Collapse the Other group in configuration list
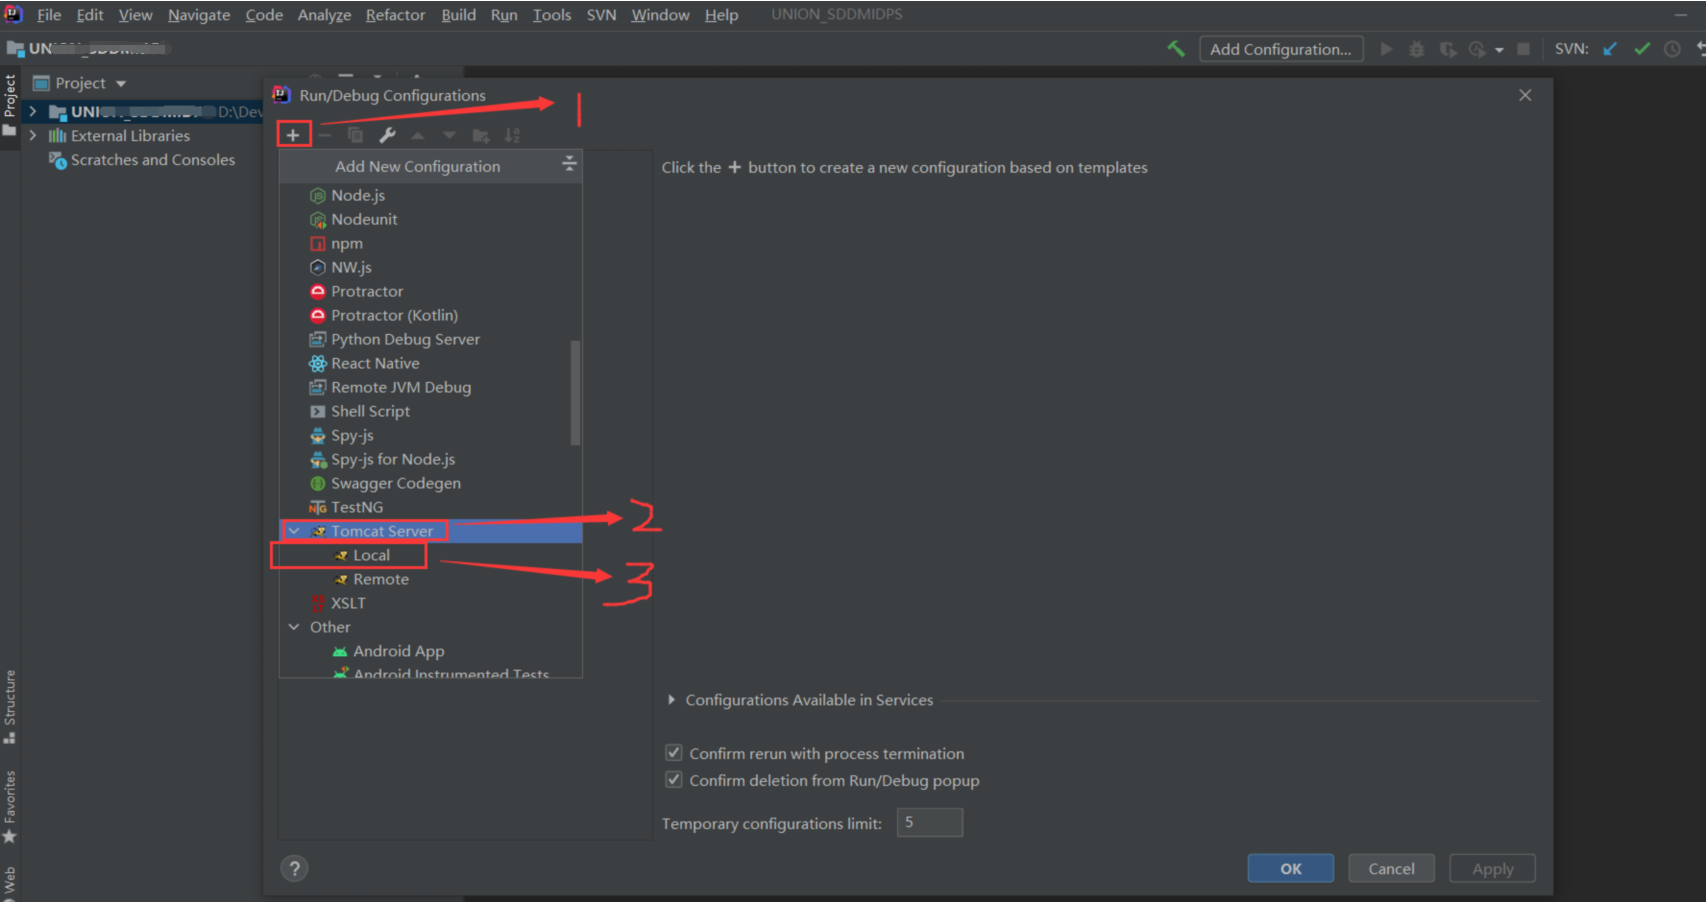This screenshot has height=902, width=1706. pos(294,627)
